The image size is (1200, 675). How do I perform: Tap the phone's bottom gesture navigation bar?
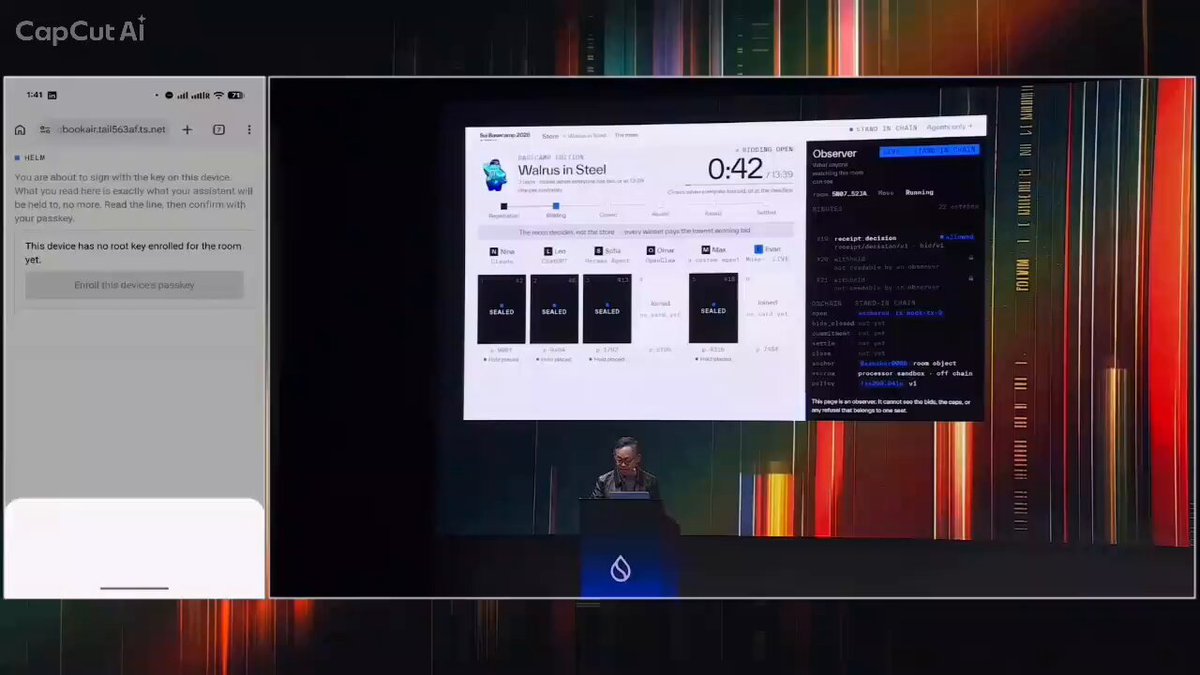pos(135,588)
